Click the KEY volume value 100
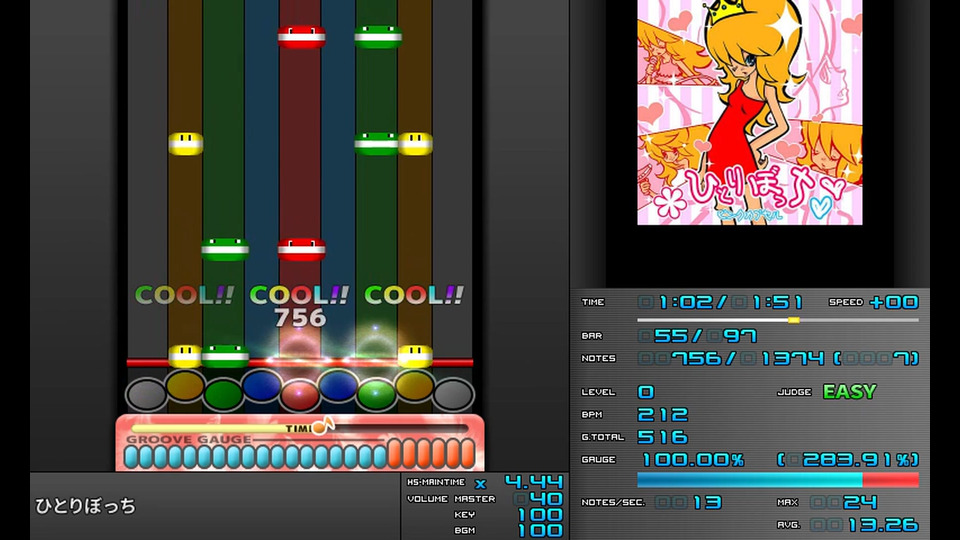The height and width of the screenshot is (540, 960). (x=541, y=514)
